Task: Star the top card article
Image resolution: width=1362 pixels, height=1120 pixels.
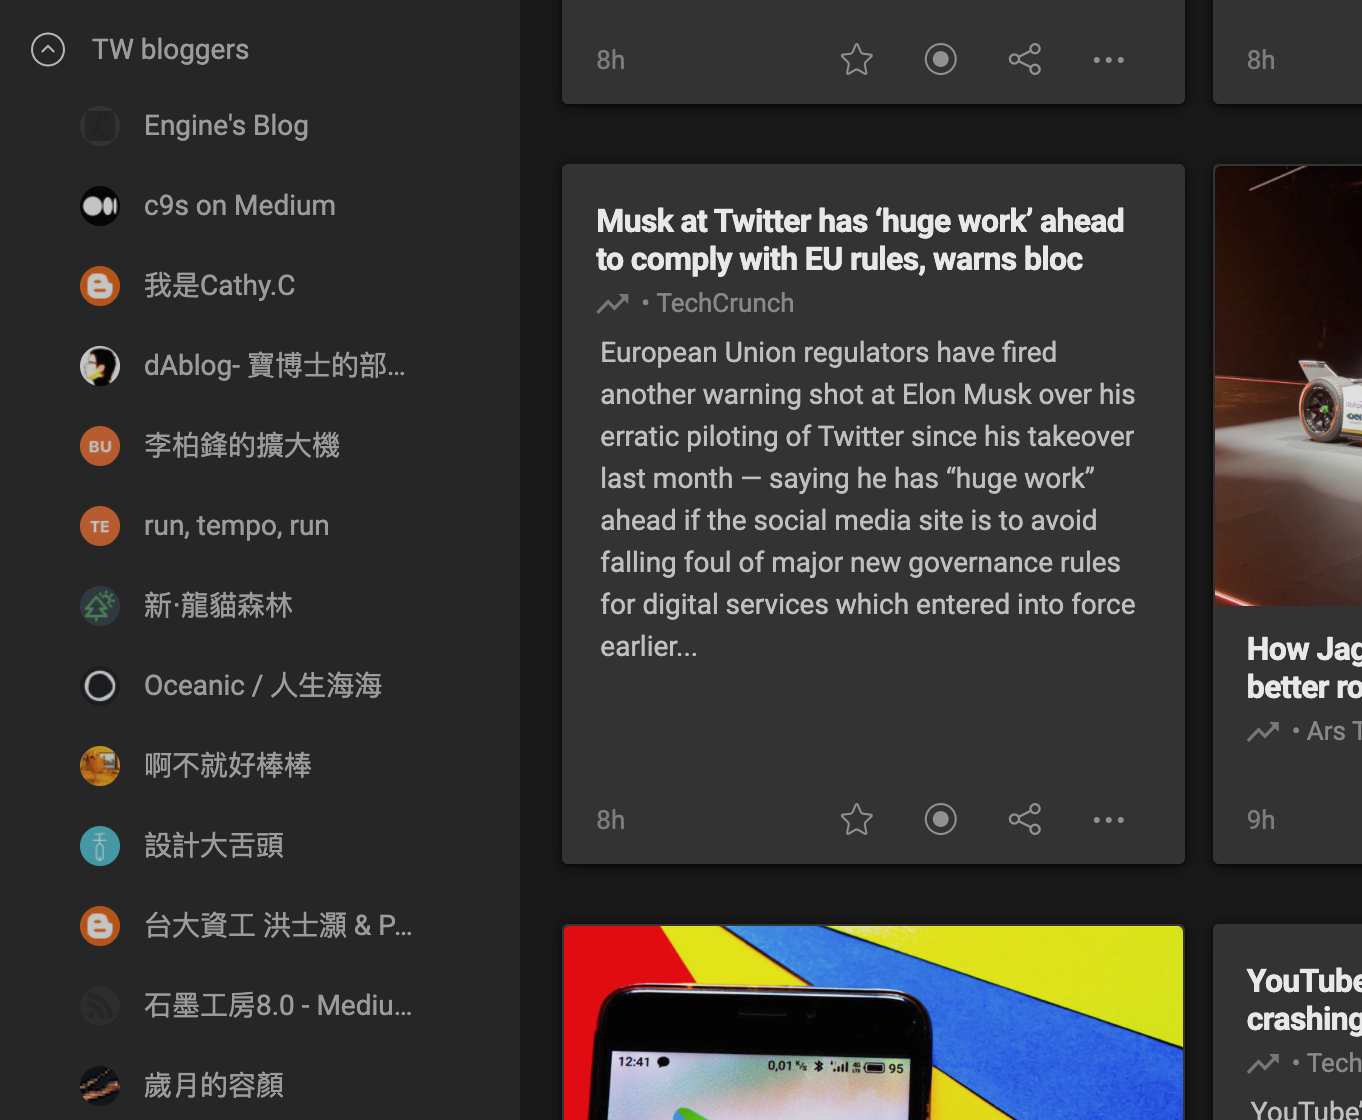Action: (857, 60)
